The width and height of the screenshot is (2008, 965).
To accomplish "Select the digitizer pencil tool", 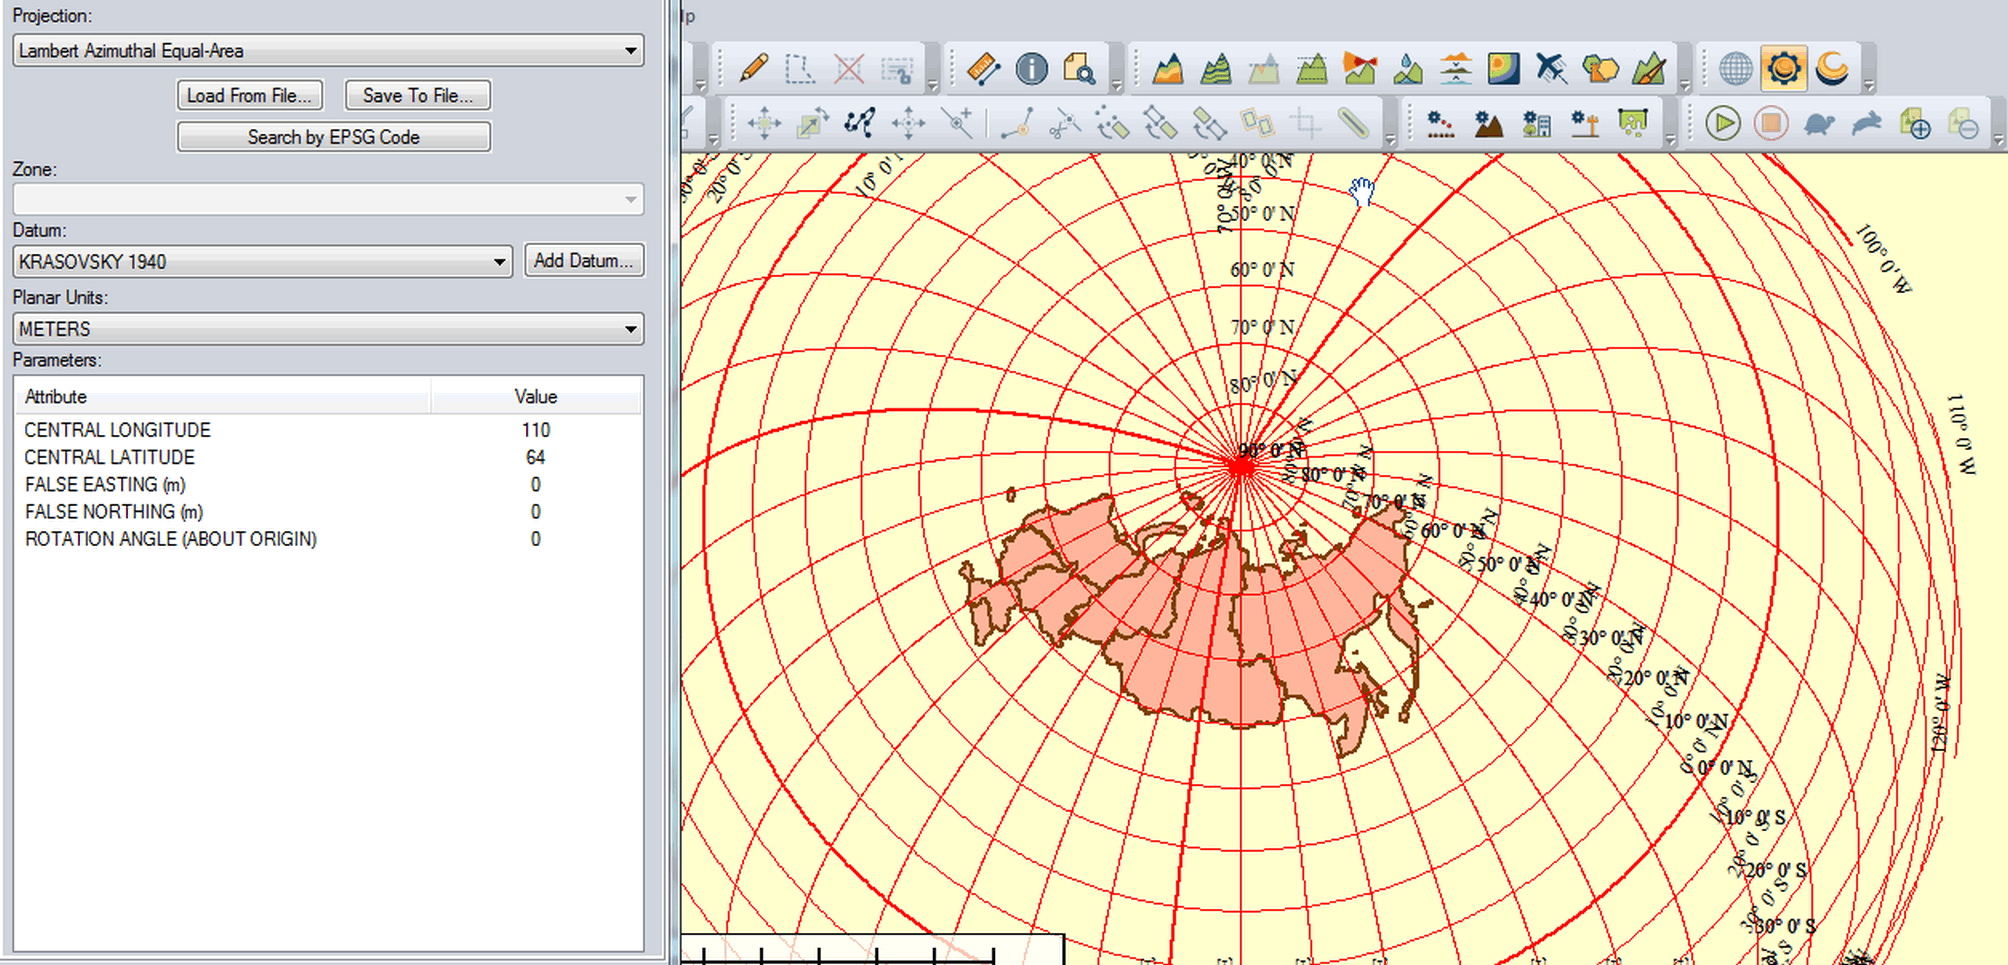I will (x=752, y=70).
